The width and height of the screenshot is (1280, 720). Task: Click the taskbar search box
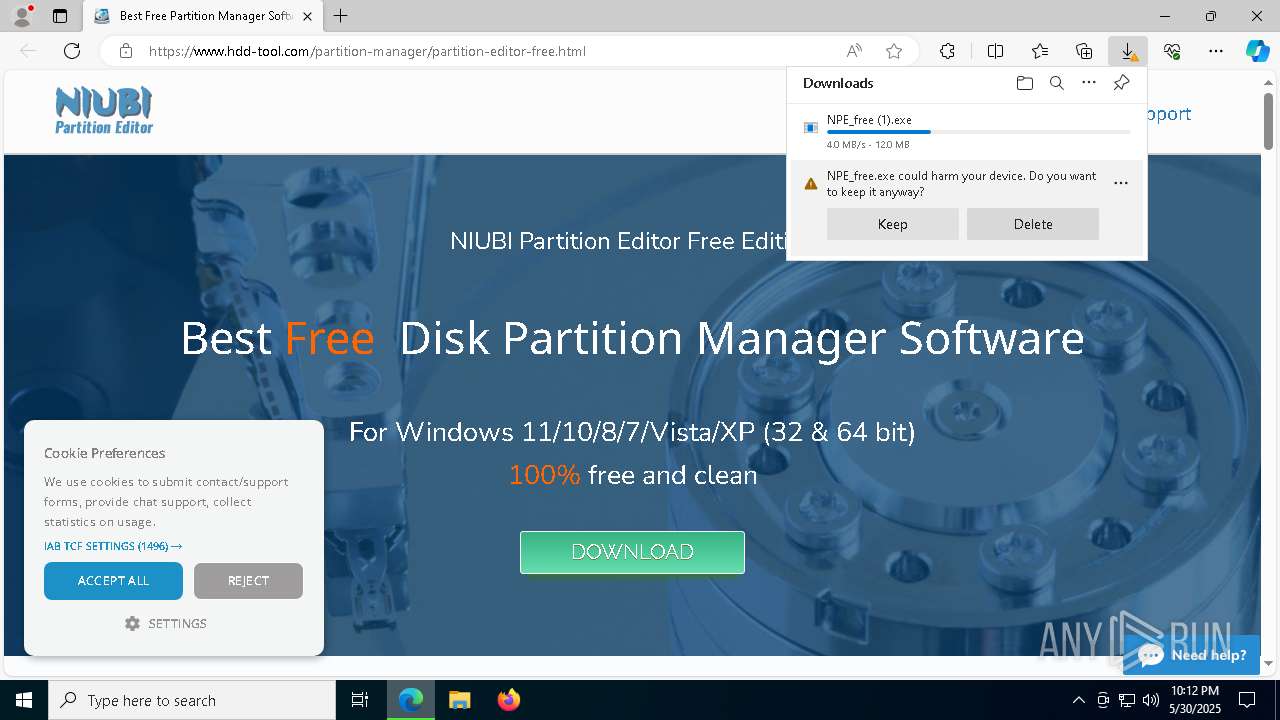click(x=192, y=700)
